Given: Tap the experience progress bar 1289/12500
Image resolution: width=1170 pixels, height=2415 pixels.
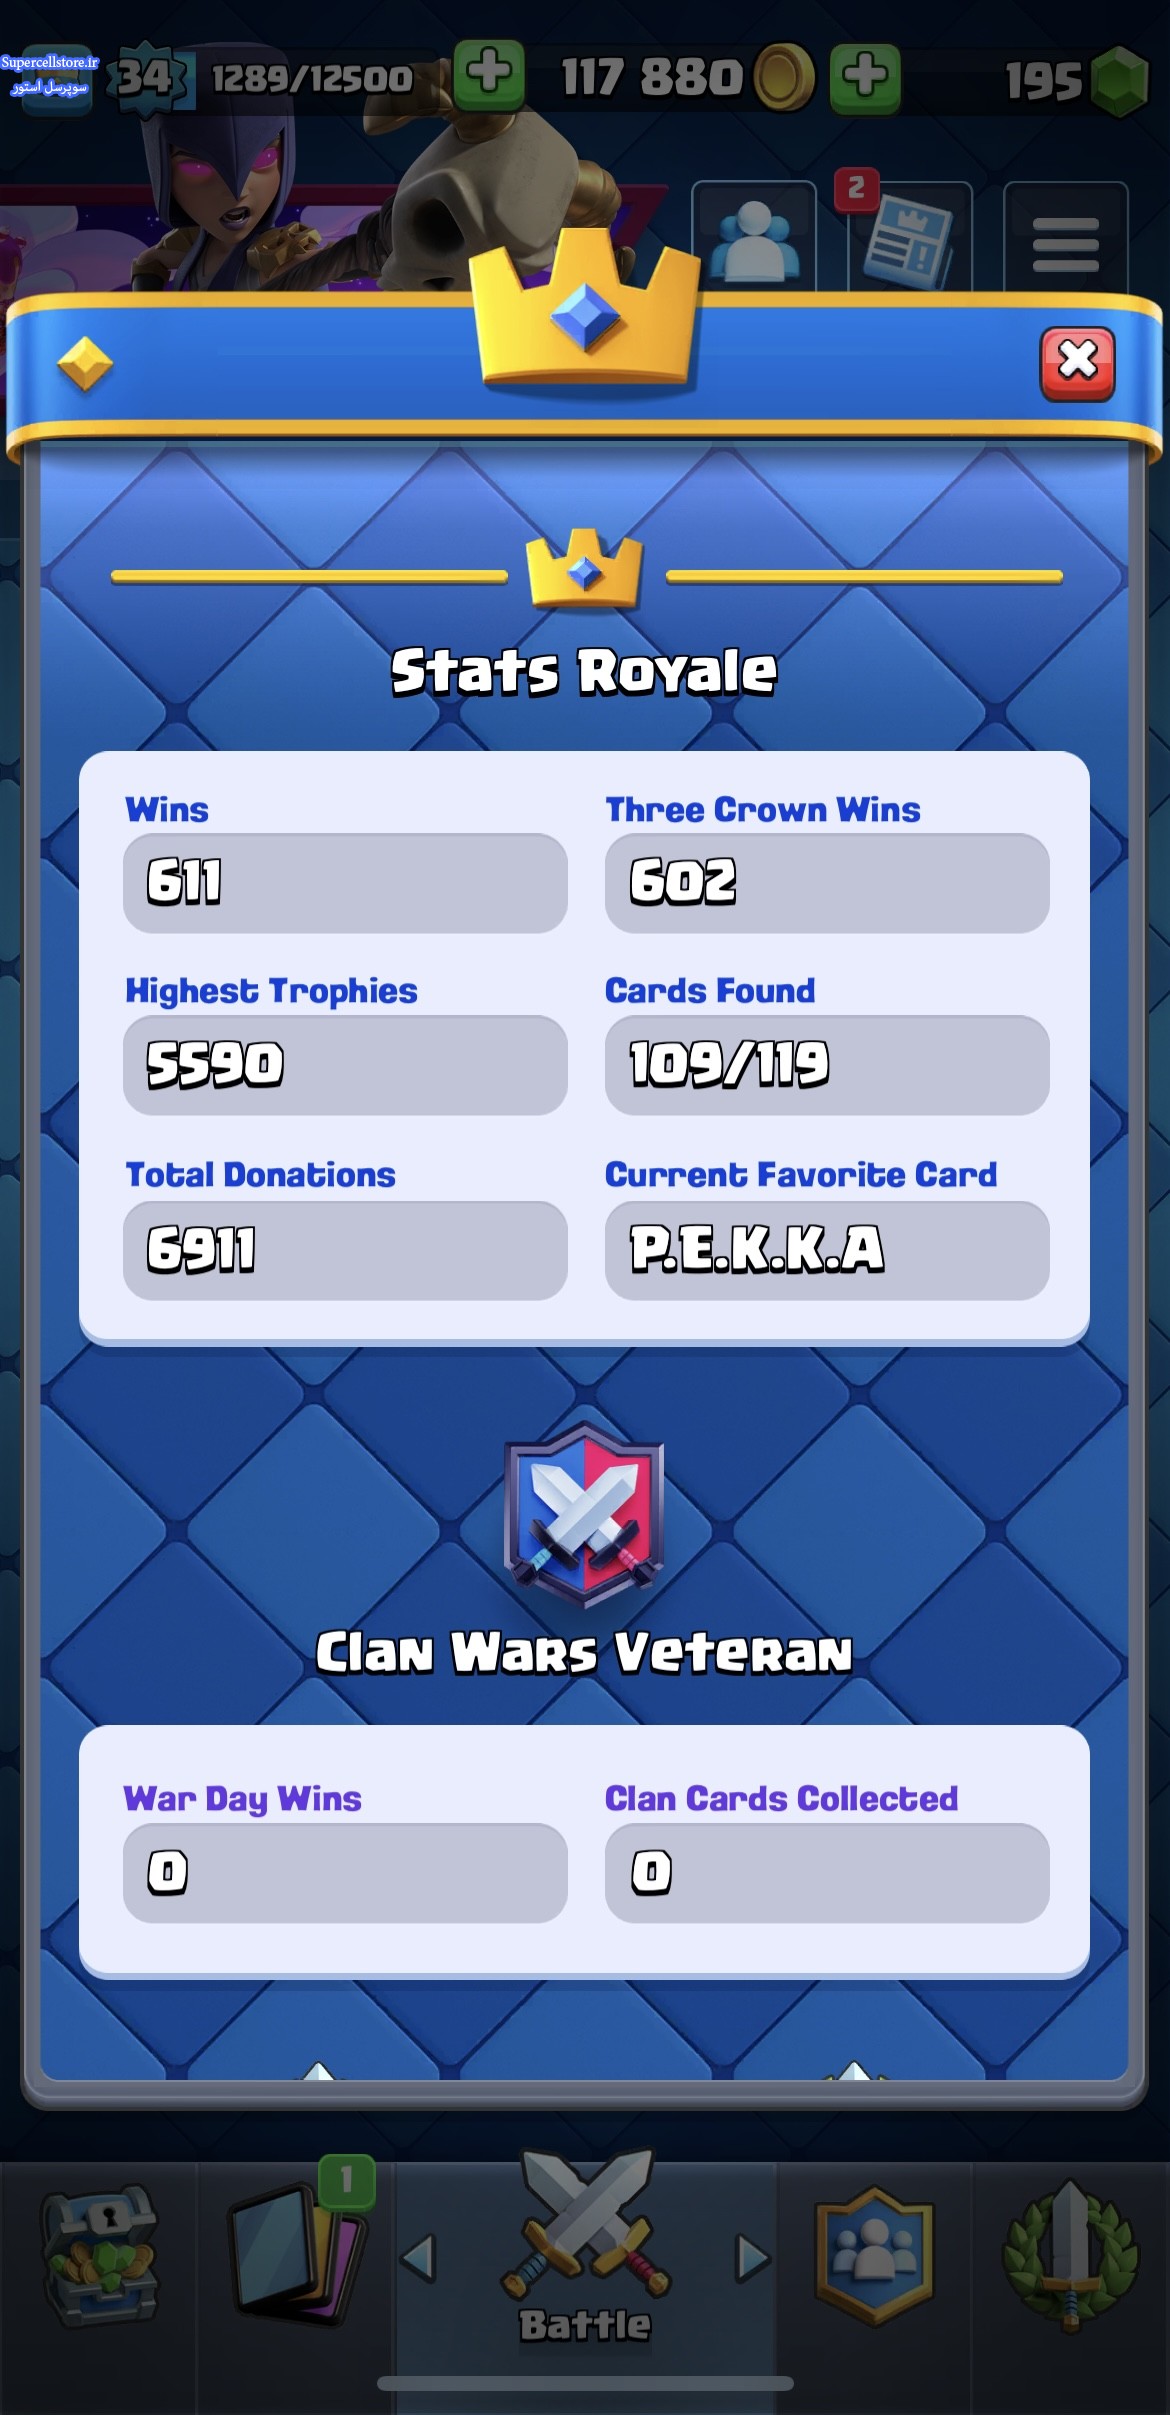Looking at the screenshot, I should pyautogui.click(x=311, y=78).
